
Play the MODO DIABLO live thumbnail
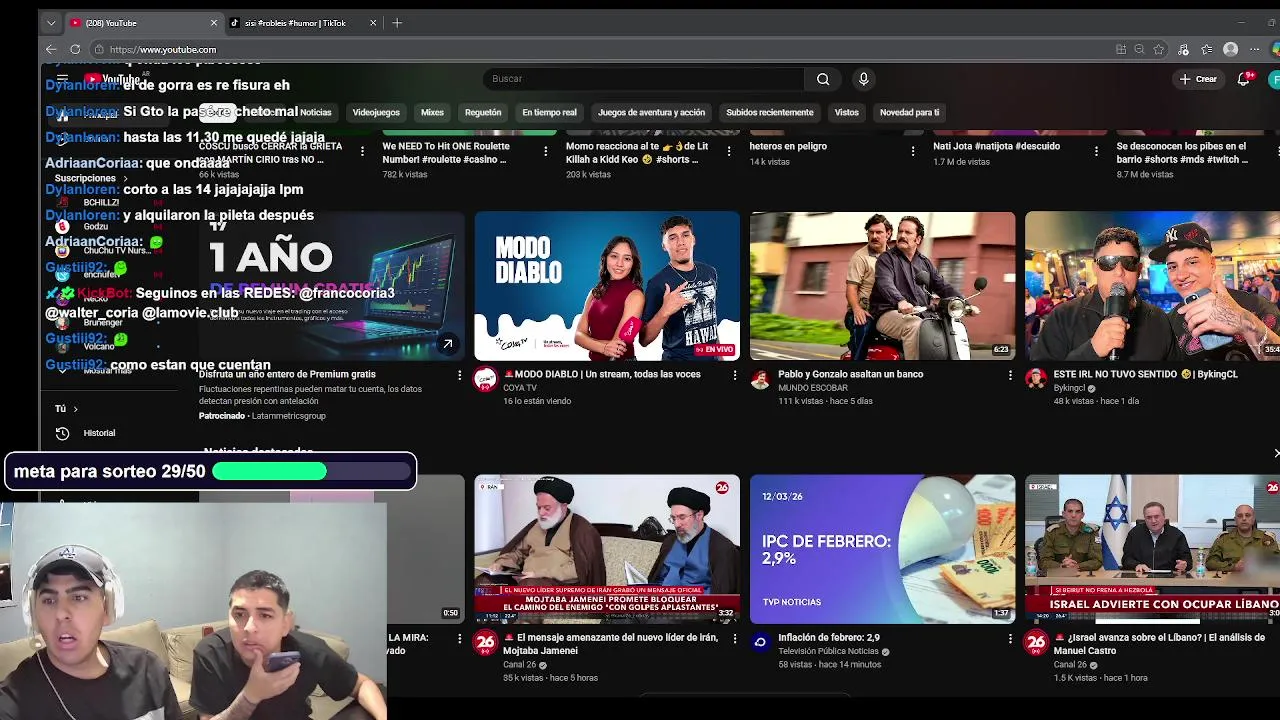click(607, 286)
